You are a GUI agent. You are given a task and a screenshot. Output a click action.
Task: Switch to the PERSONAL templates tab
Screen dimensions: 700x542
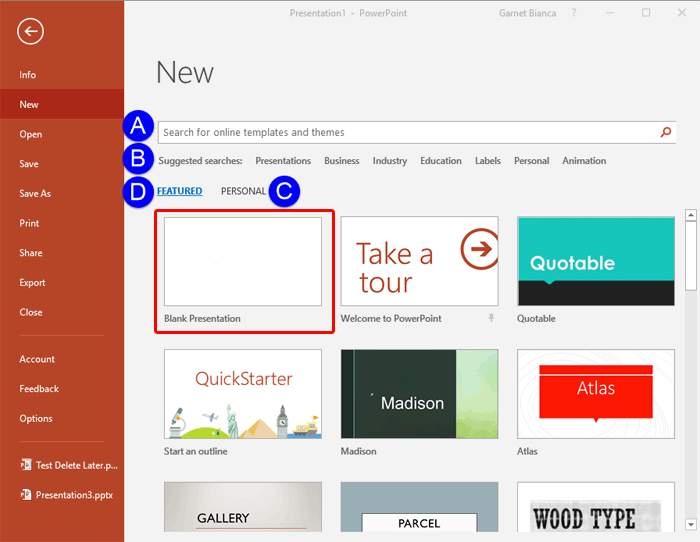(243, 191)
